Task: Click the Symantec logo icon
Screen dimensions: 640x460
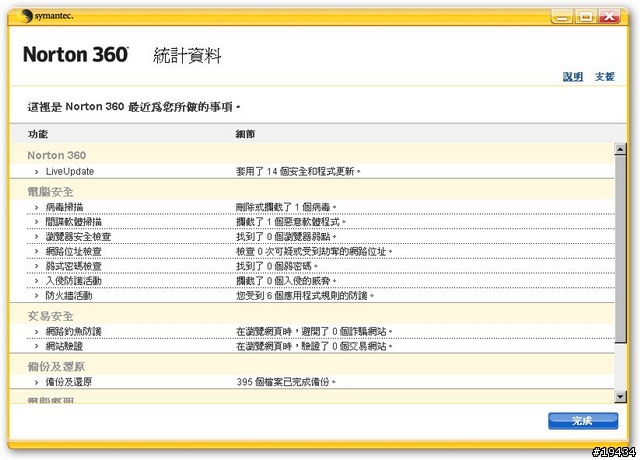Action: coord(26,16)
